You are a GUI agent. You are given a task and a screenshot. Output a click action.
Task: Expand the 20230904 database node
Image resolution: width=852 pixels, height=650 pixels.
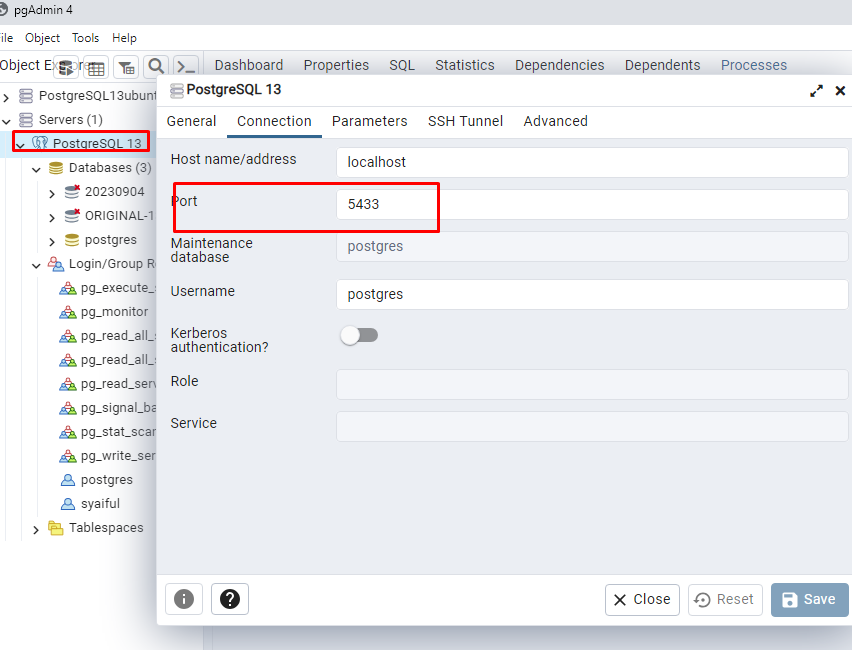coord(52,193)
